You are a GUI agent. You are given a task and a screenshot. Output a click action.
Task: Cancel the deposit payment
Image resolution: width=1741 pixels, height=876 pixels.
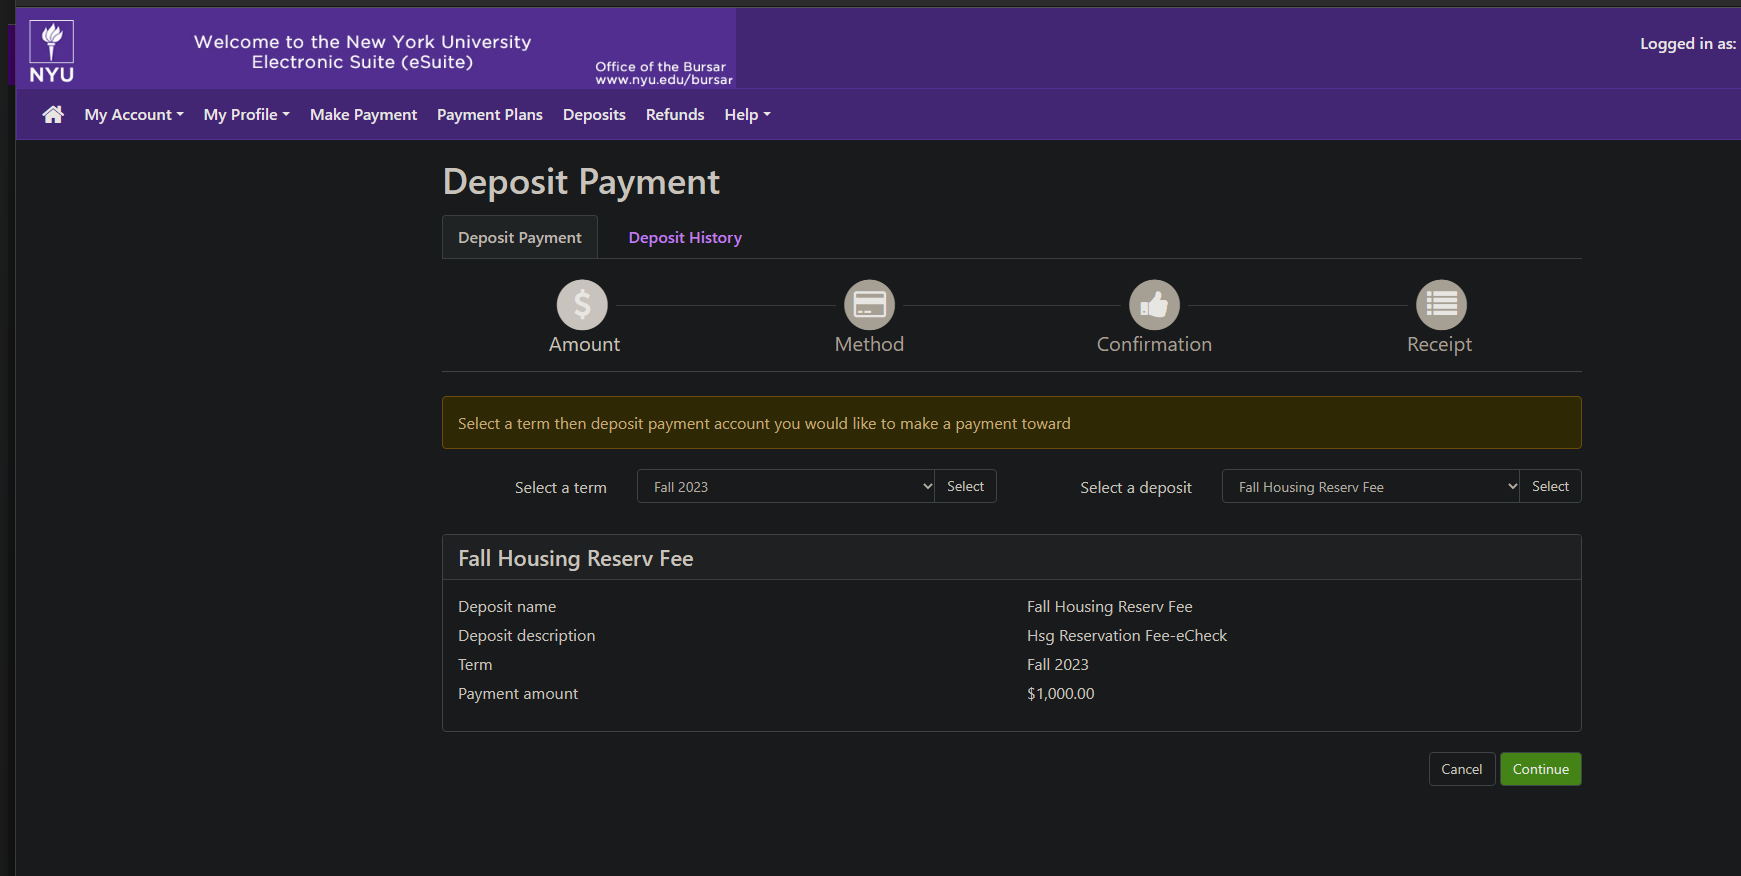coord(1462,769)
